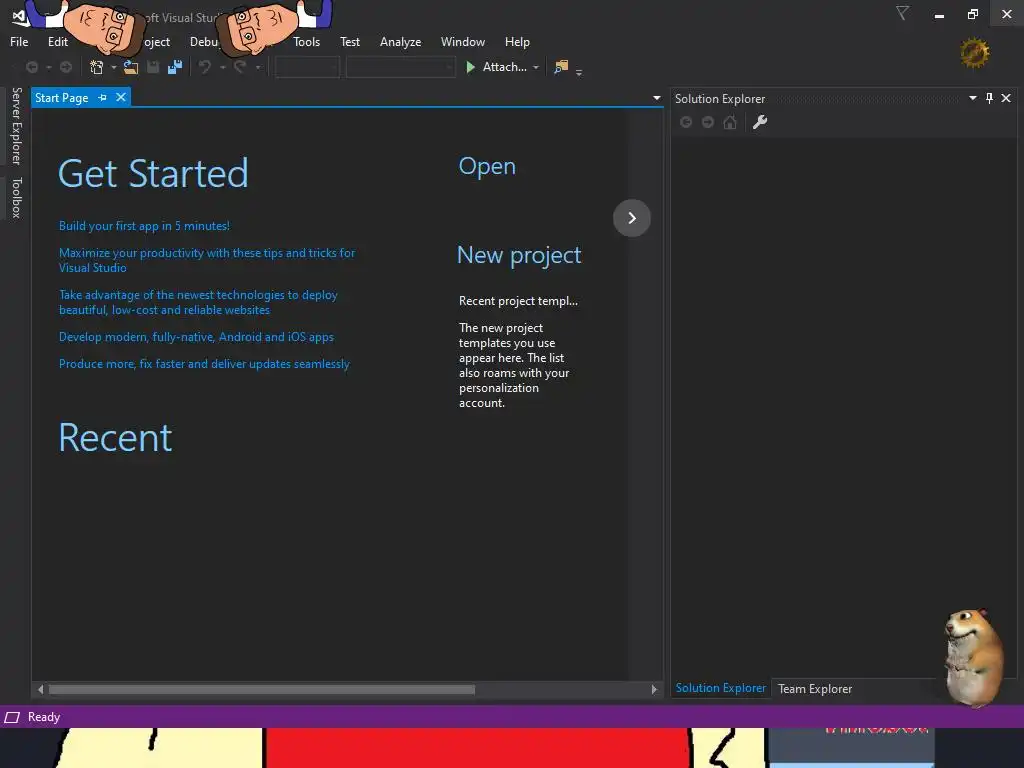Open 'Build your first app in 5 minutes!' link
This screenshot has height=768, width=1024.
click(x=144, y=226)
